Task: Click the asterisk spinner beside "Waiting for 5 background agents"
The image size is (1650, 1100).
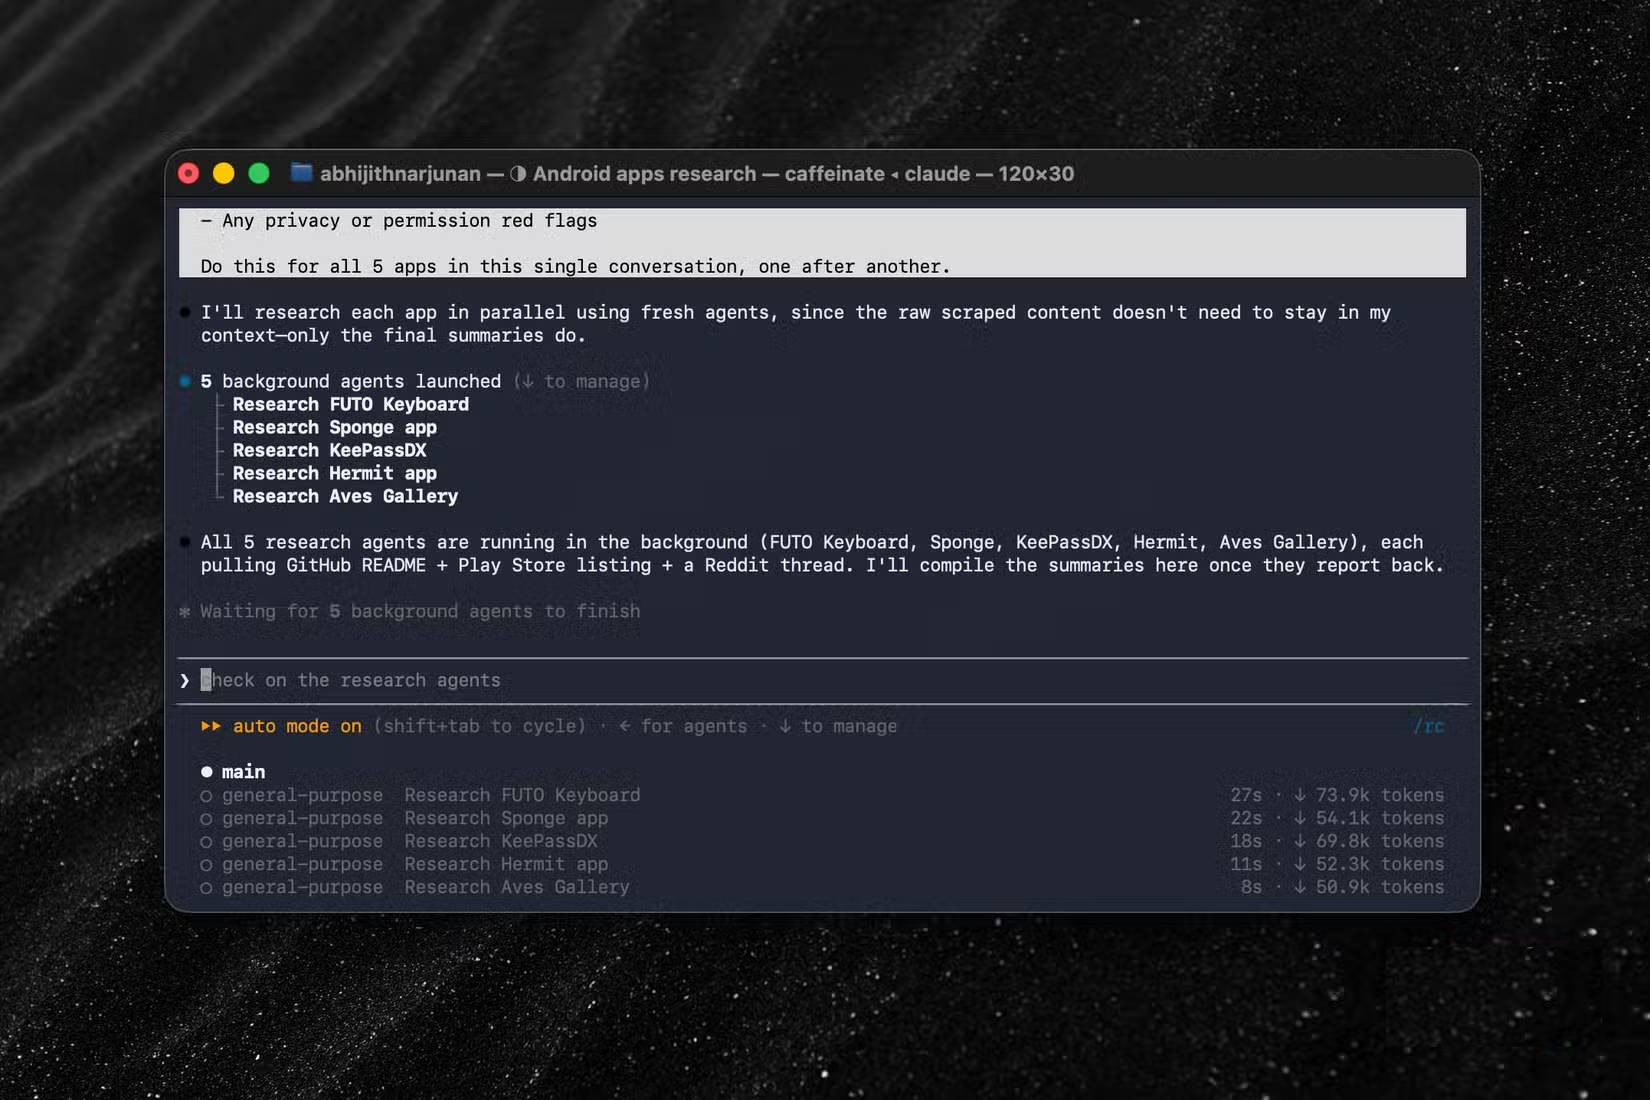Action: pos(184,611)
